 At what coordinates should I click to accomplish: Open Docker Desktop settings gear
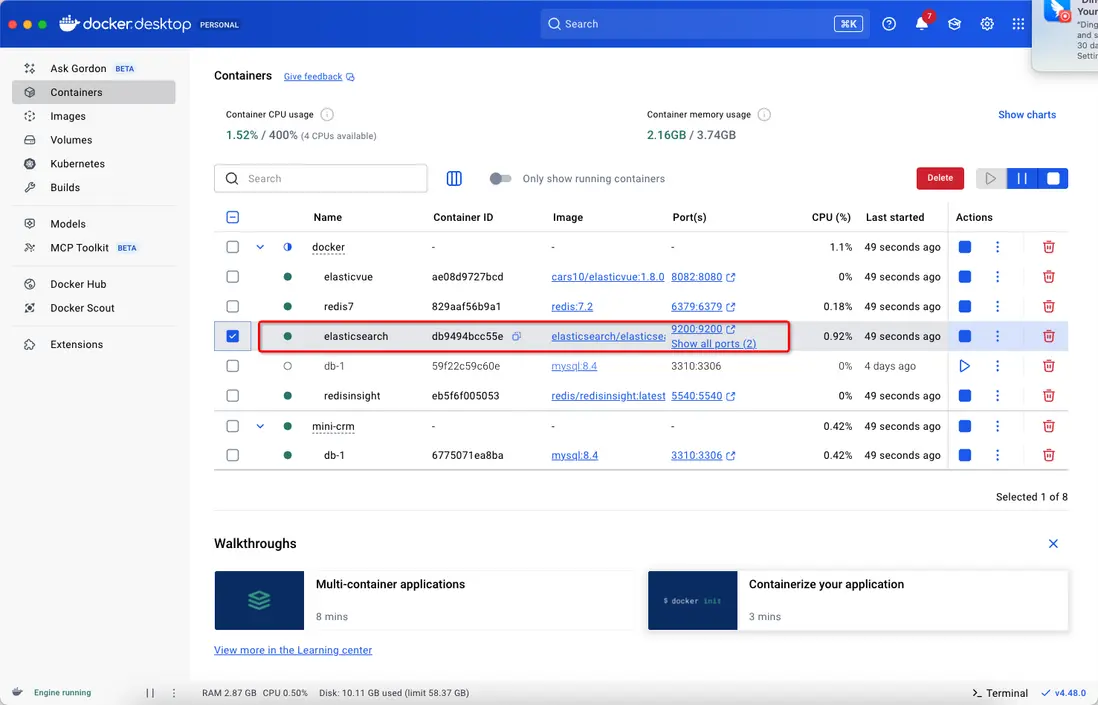pos(987,24)
